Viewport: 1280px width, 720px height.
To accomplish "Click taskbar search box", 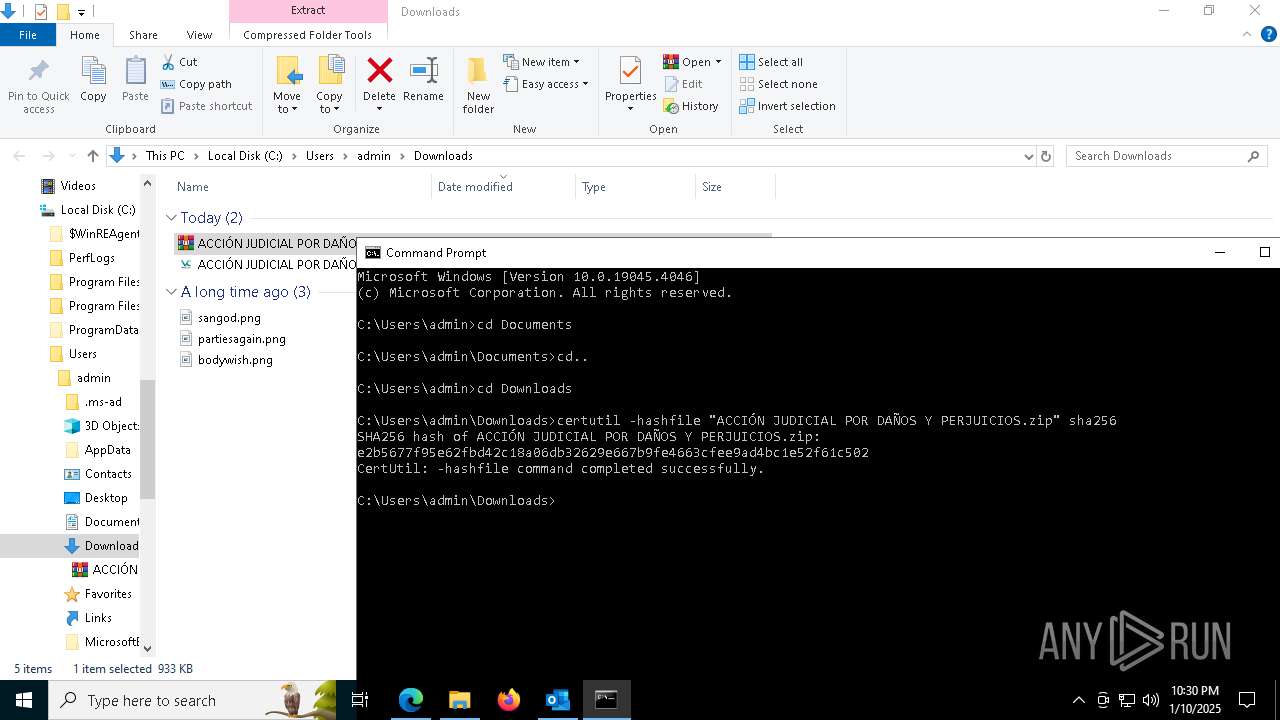I will click(x=192, y=700).
